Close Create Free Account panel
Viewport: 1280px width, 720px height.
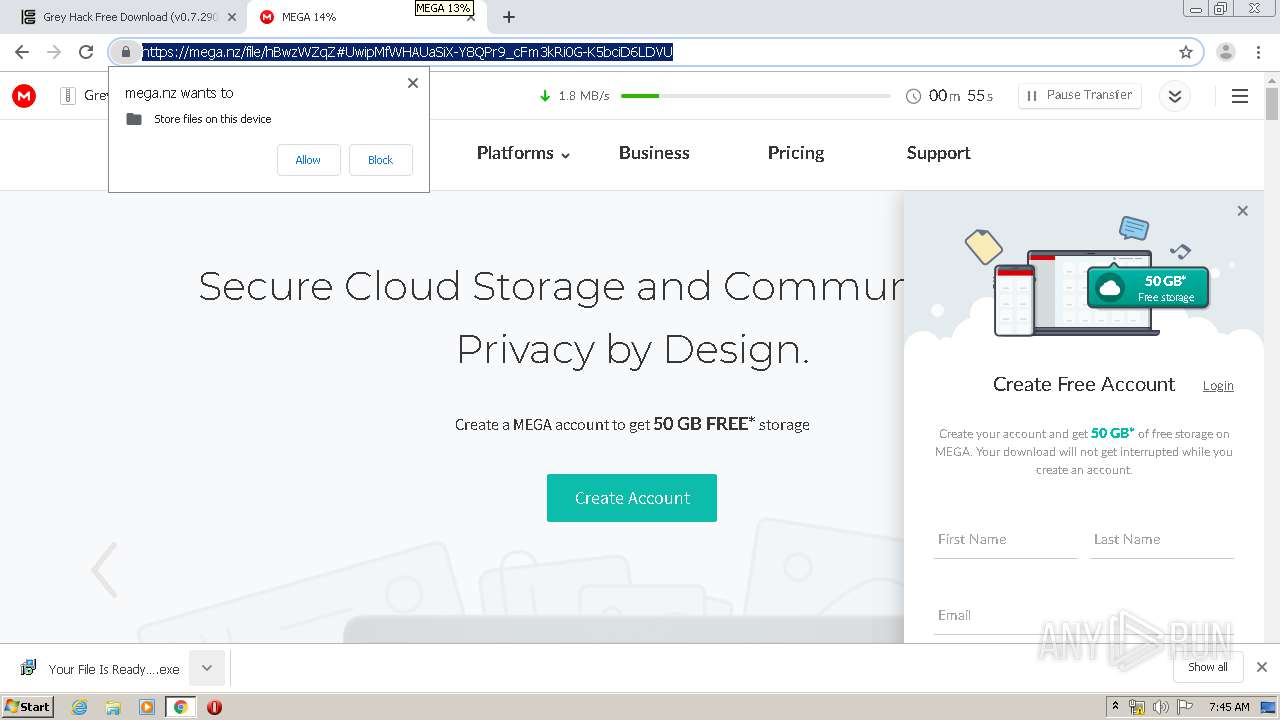1243,211
